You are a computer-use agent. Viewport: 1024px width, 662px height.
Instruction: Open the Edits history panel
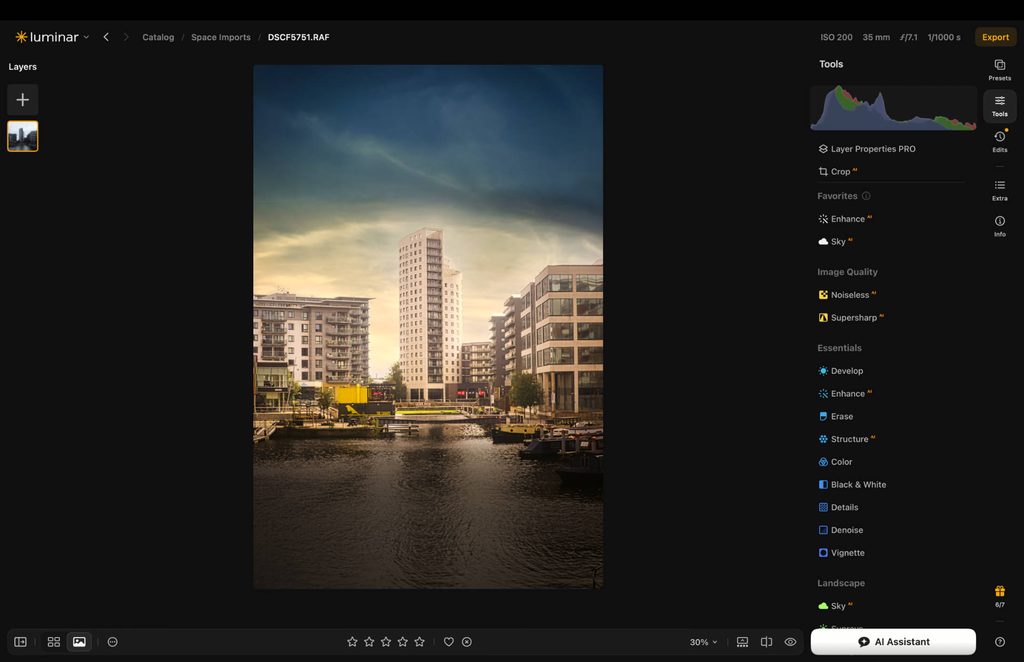[1000, 141]
